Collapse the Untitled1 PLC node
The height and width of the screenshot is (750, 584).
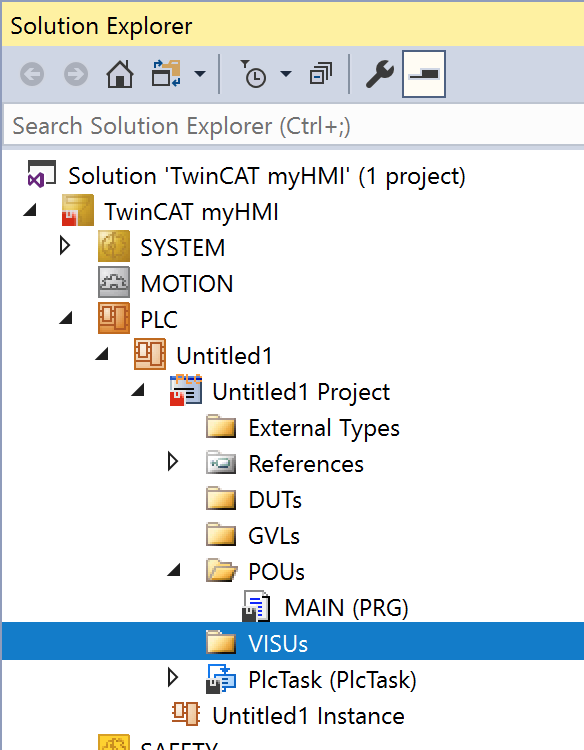pyautogui.click(x=102, y=353)
